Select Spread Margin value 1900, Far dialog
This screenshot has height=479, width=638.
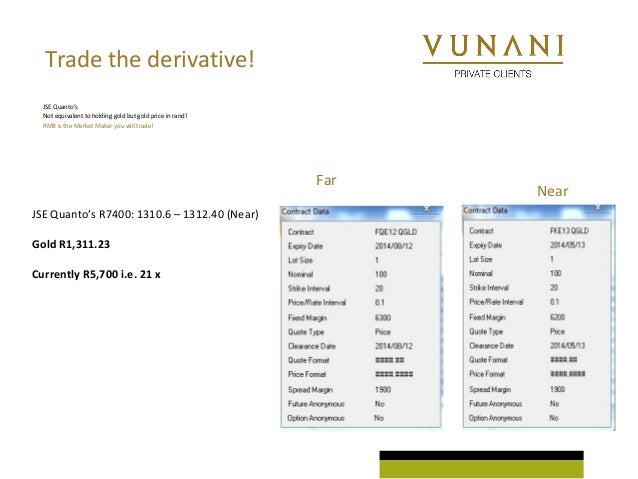coord(382,389)
